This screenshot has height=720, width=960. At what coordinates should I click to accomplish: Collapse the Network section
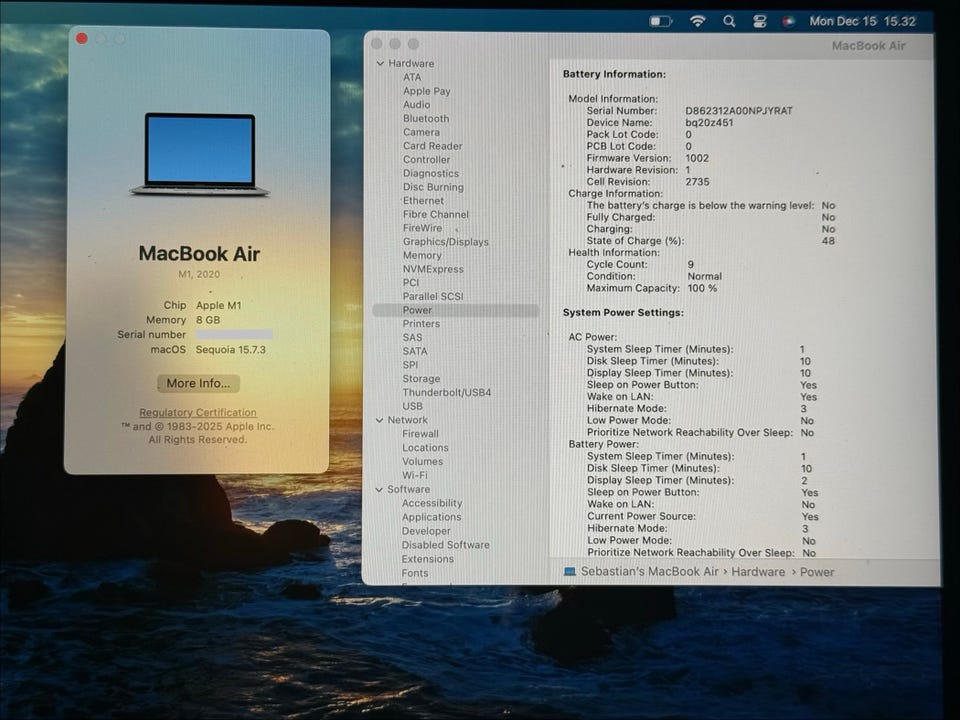[x=380, y=420]
